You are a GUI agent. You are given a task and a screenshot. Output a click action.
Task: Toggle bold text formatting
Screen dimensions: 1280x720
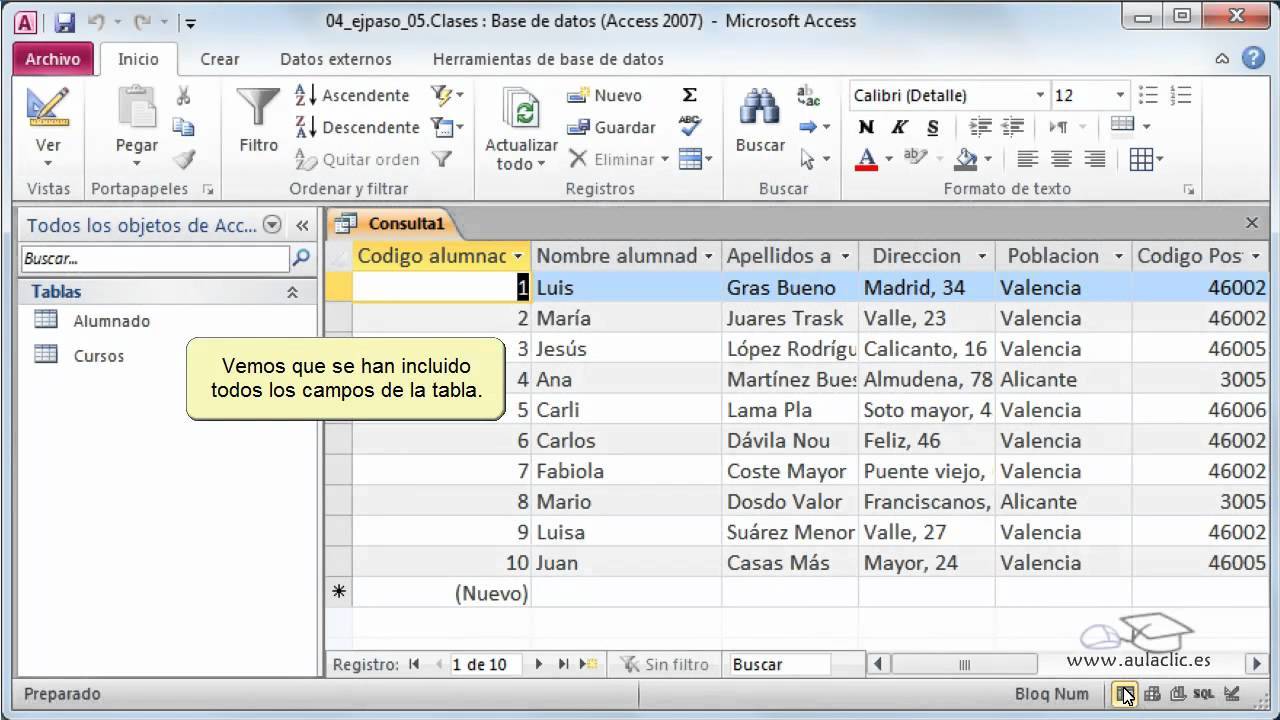[x=866, y=127]
